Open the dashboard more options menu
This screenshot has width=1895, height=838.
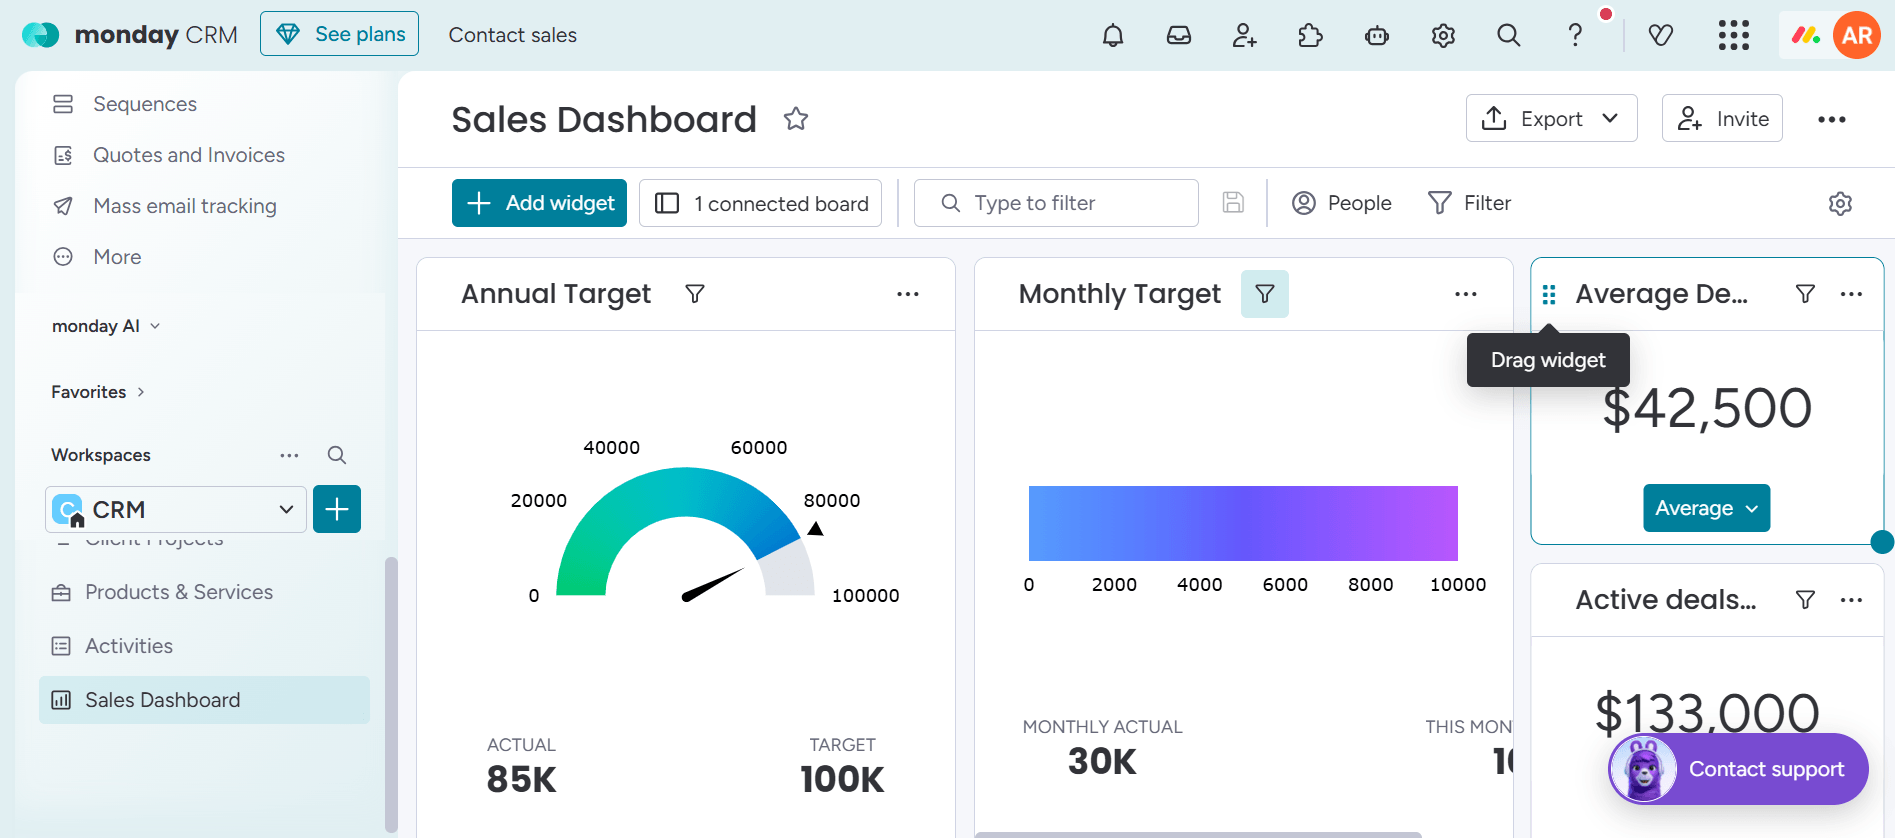[1832, 119]
